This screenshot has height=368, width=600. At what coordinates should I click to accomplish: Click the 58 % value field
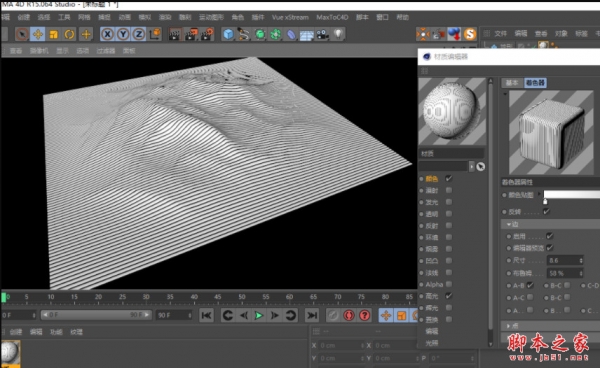click(562, 273)
